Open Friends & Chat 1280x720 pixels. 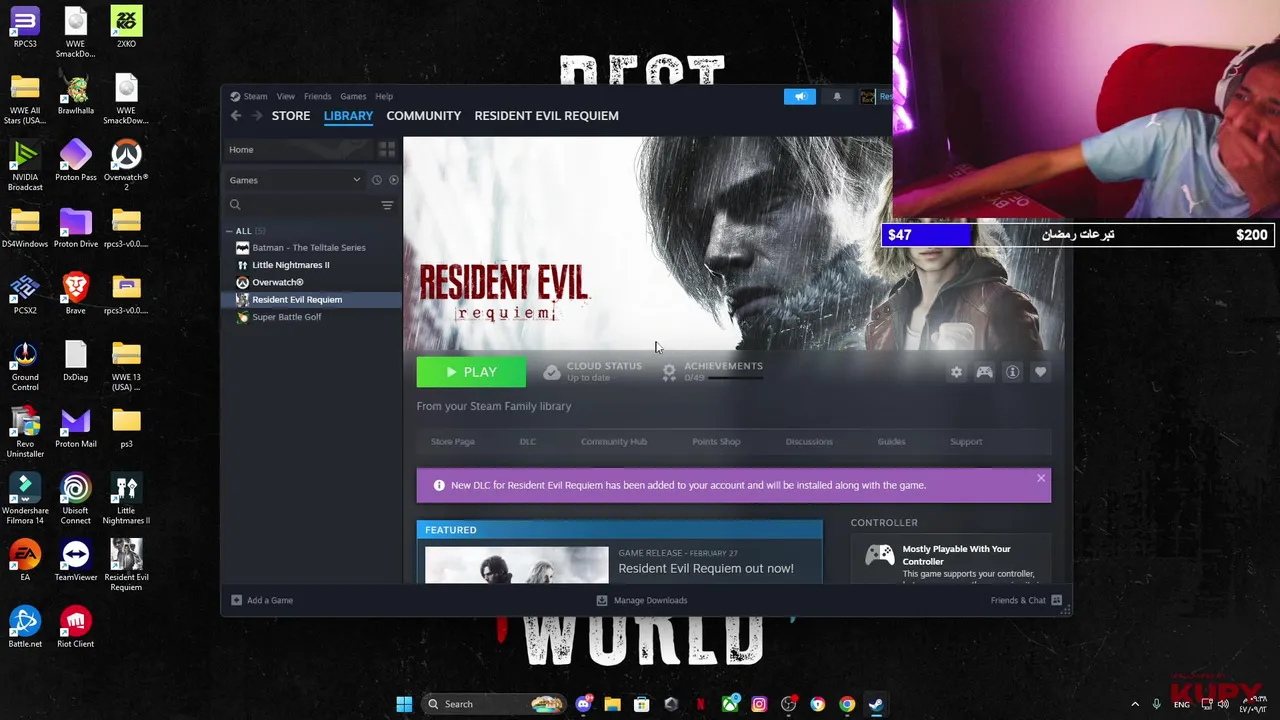[1026, 600]
